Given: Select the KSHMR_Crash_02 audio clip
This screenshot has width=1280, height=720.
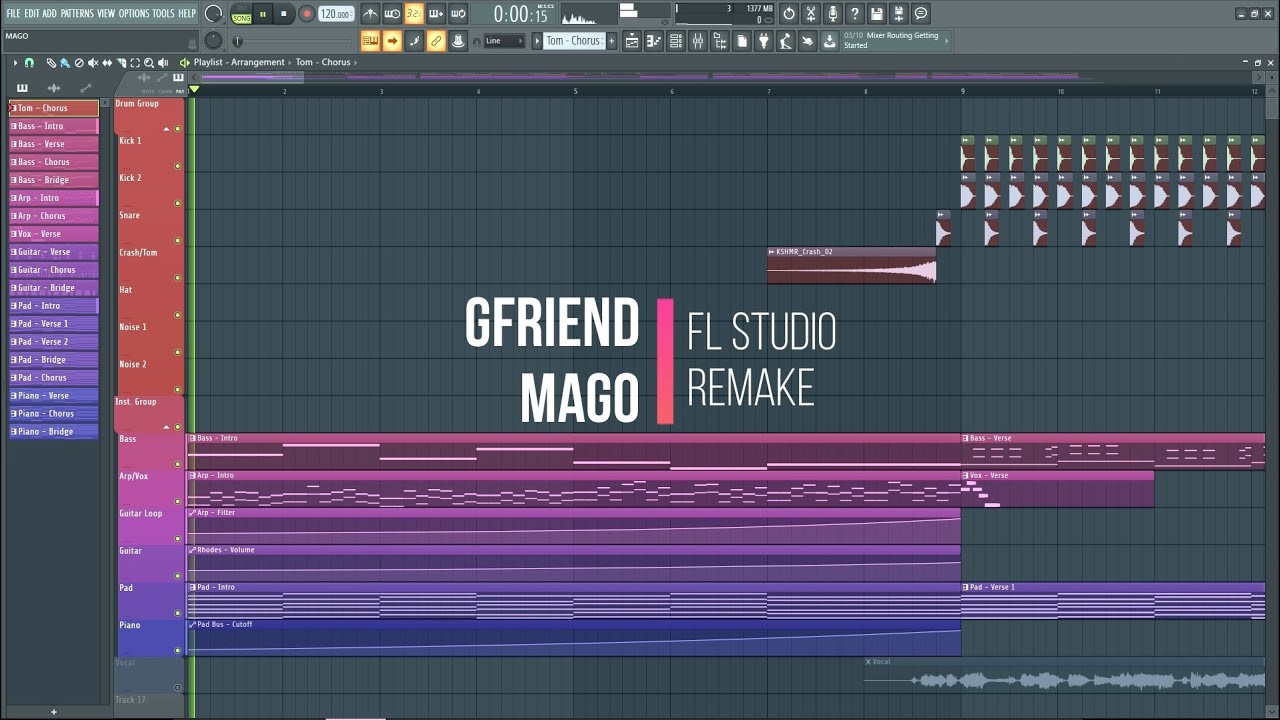Looking at the screenshot, I should 852,265.
